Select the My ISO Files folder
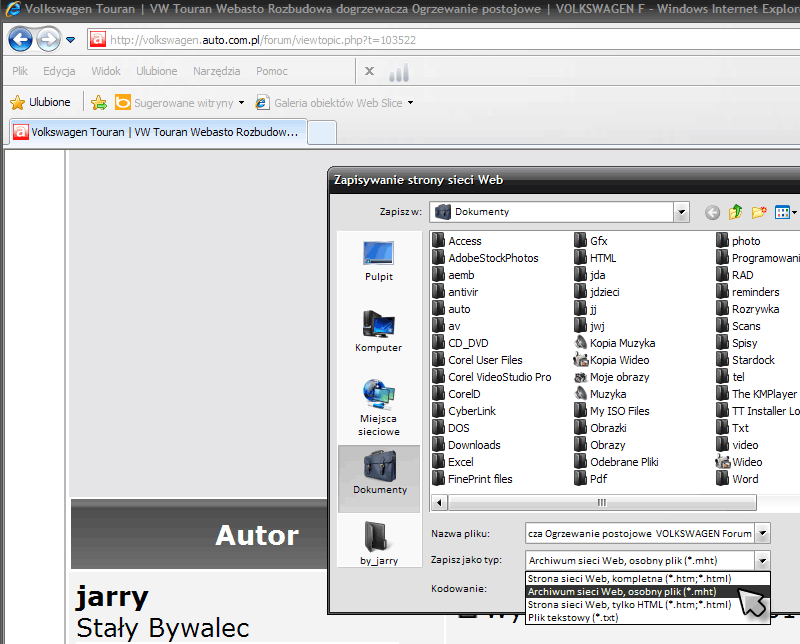Viewport: 800px width, 644px height. click(612, 411)
